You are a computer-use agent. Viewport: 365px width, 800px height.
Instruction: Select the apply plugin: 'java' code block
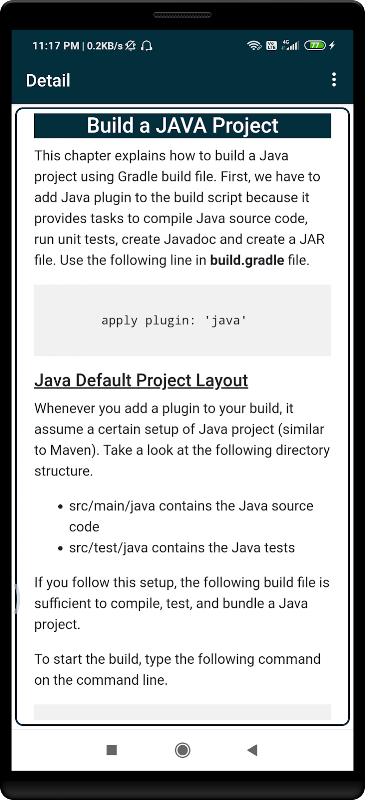click(182, 320)
